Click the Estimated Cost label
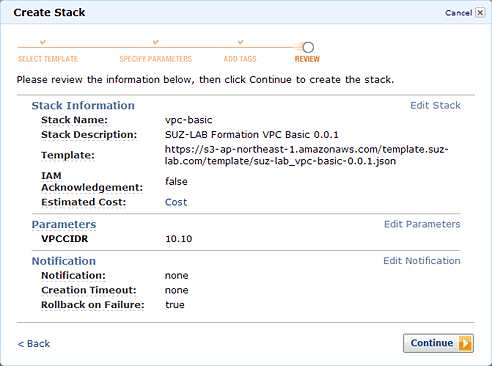Image resolution: width=492 pixels, height=366 pixels. [x=83, y=202]
